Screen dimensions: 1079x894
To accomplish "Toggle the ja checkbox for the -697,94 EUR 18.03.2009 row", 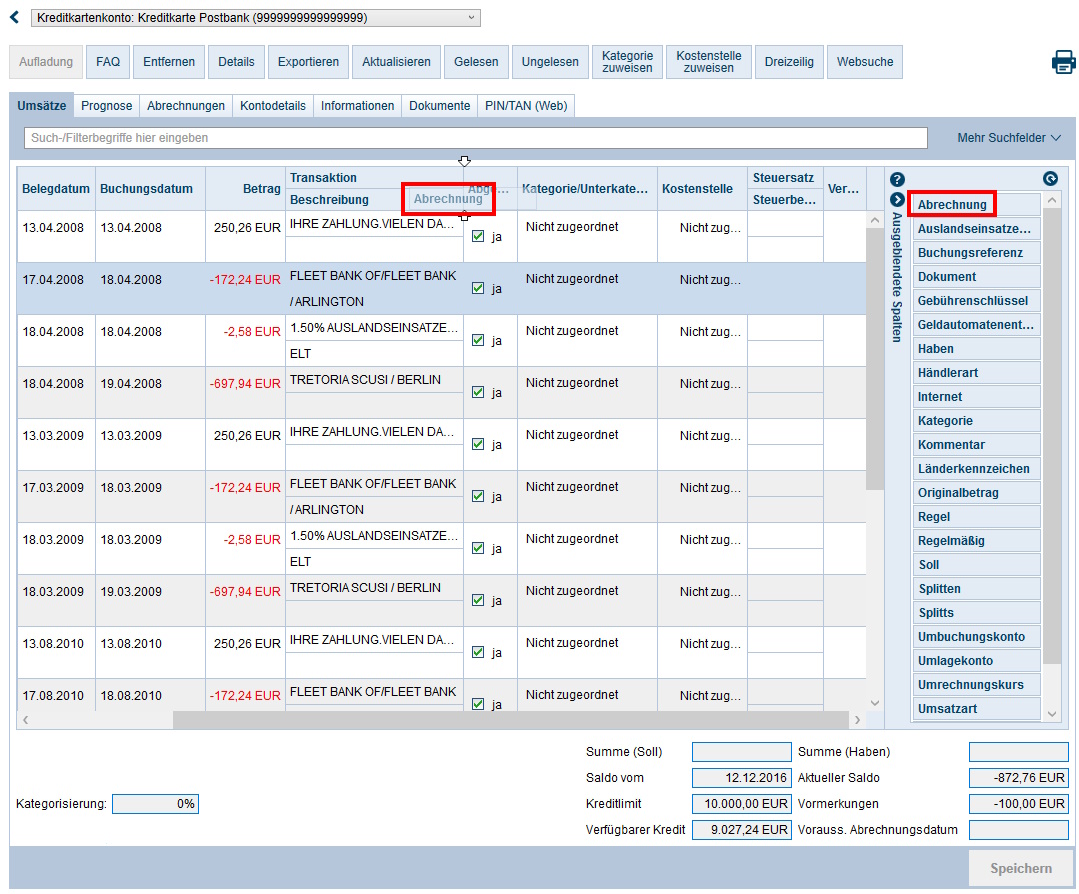I will 478,600.
